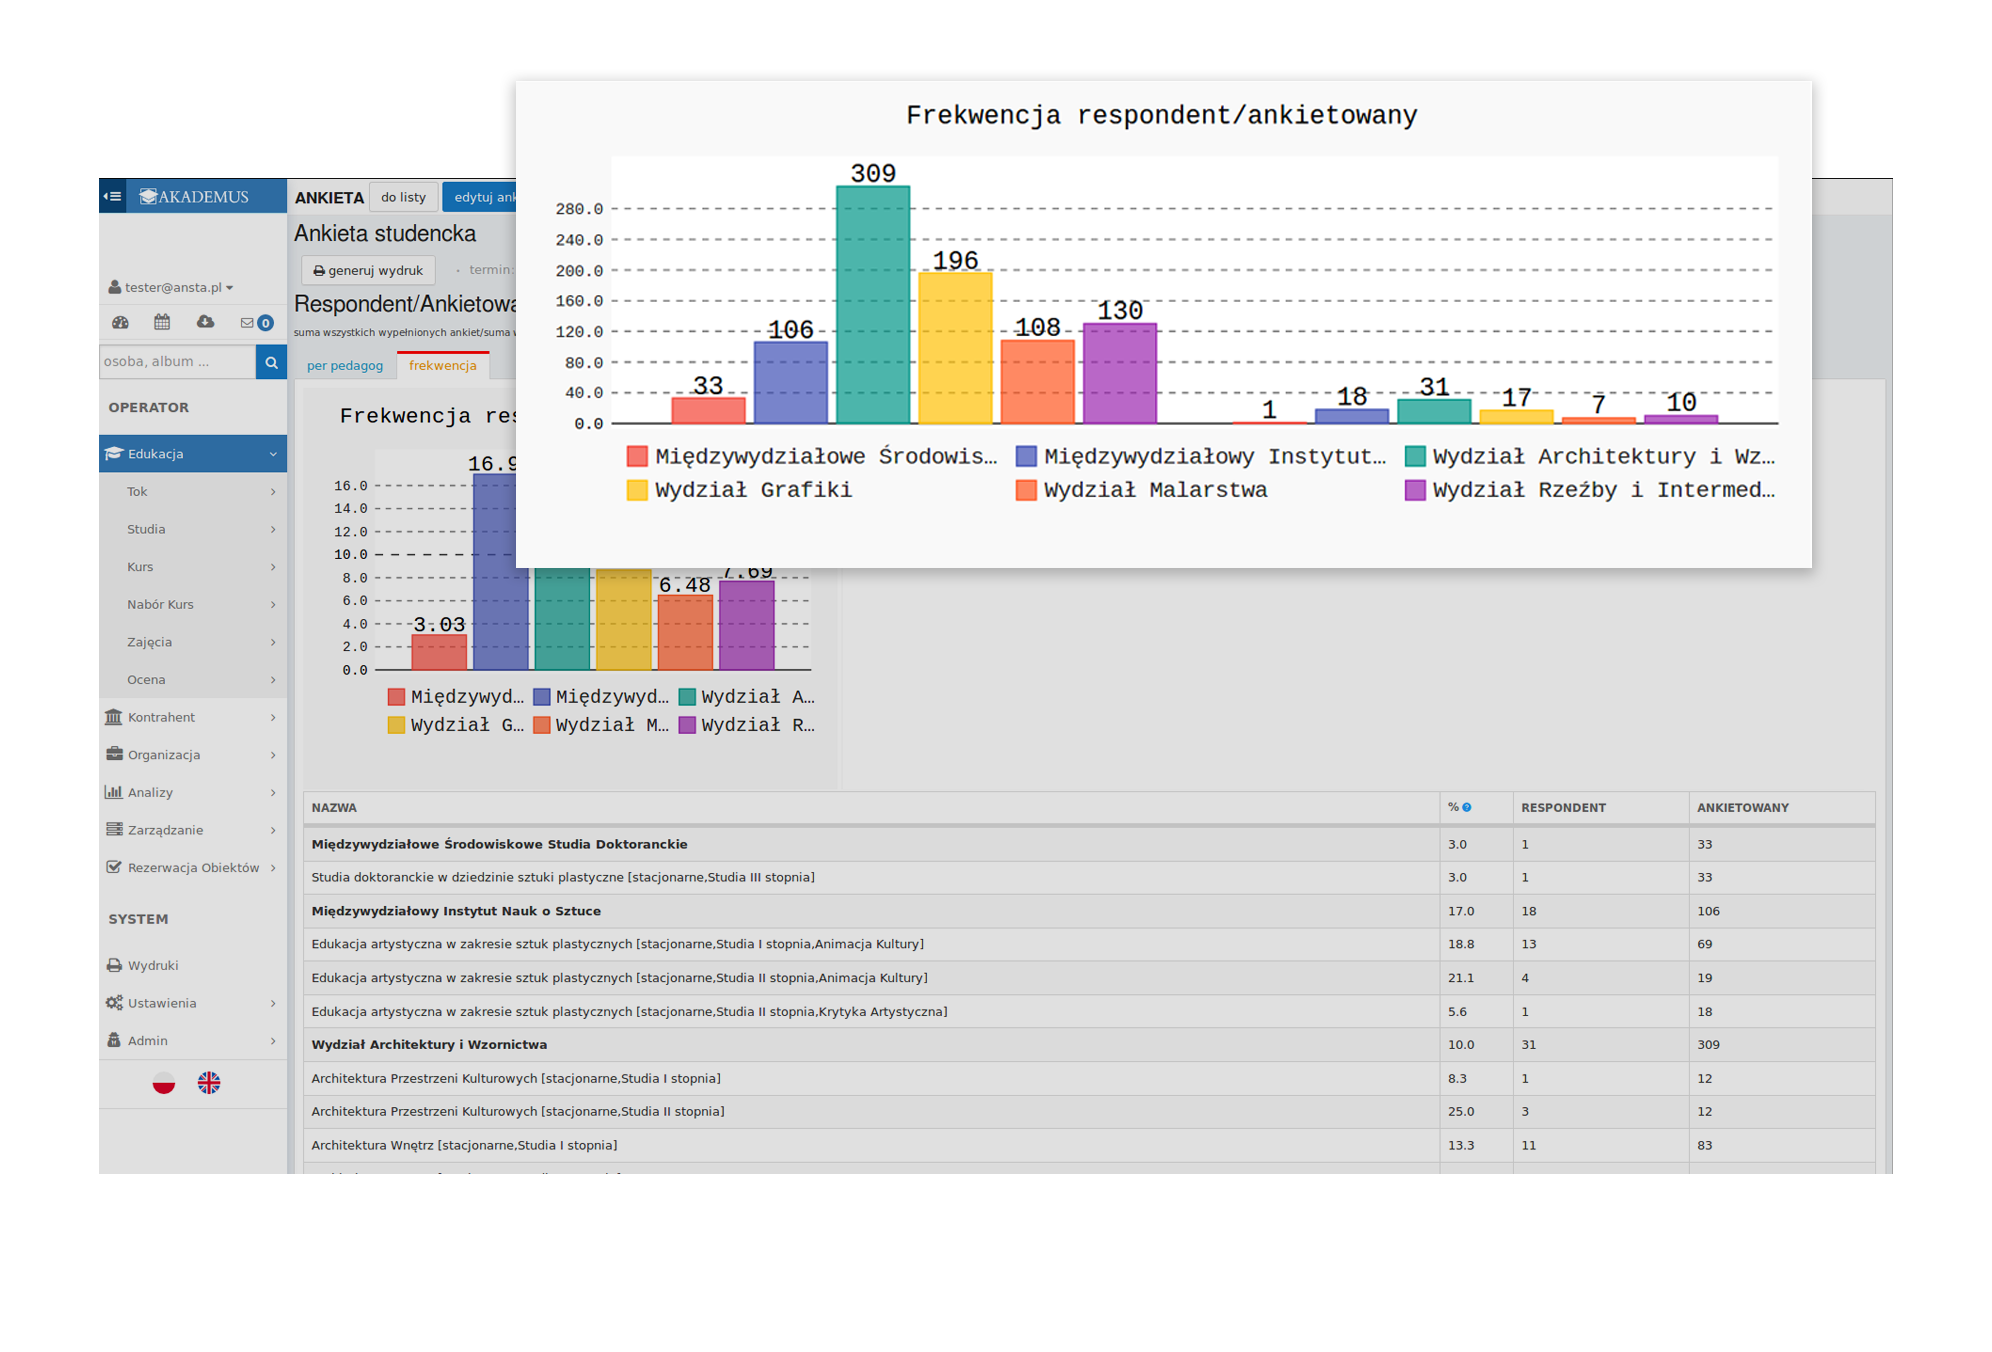Image resolution: width=1992 pixels, height=1352 pixels.
Task: Open the mail envelope messages icon
Action: [247, 323]
